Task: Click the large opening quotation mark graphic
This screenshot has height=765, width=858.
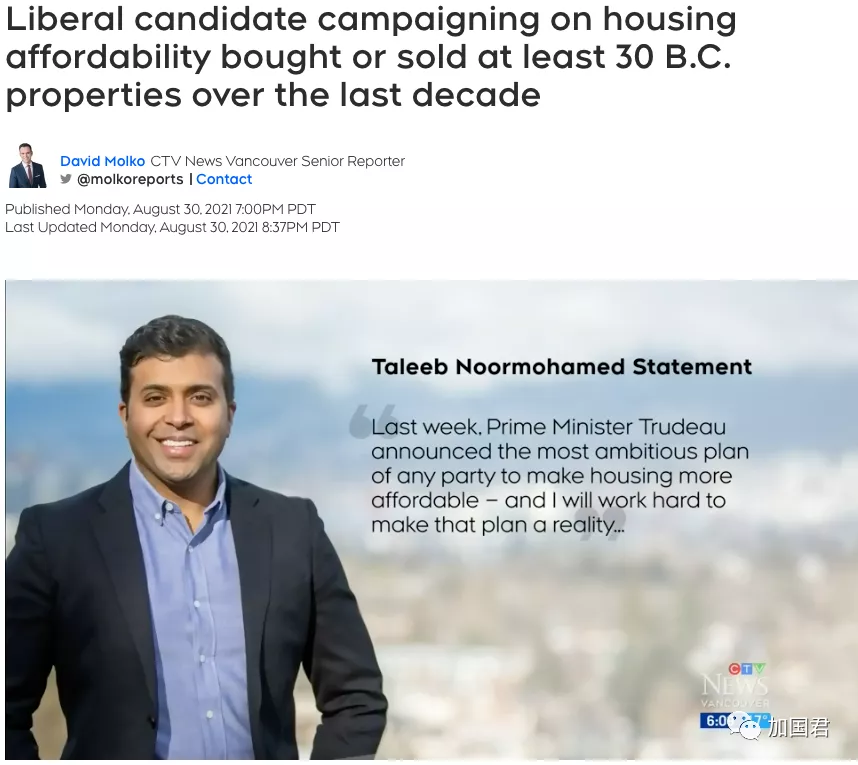Action: click(372, 421)
